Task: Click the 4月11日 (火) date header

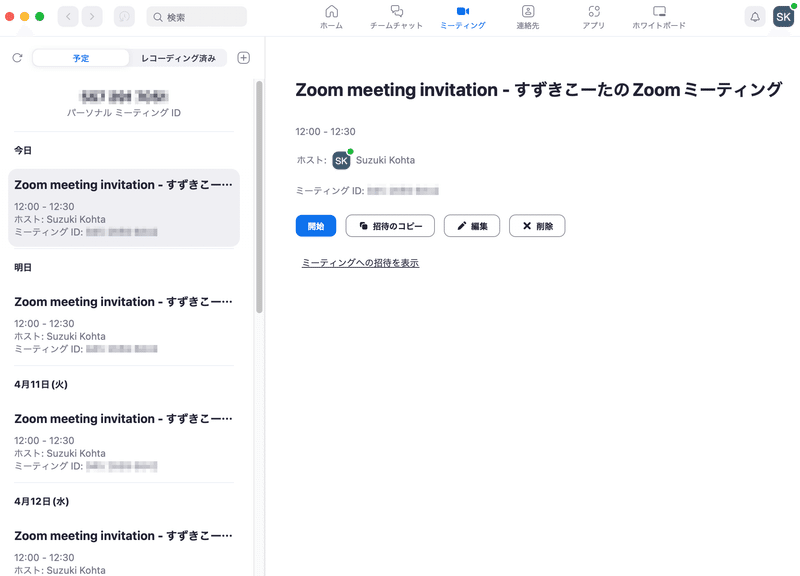Action: tap(41, 384)
